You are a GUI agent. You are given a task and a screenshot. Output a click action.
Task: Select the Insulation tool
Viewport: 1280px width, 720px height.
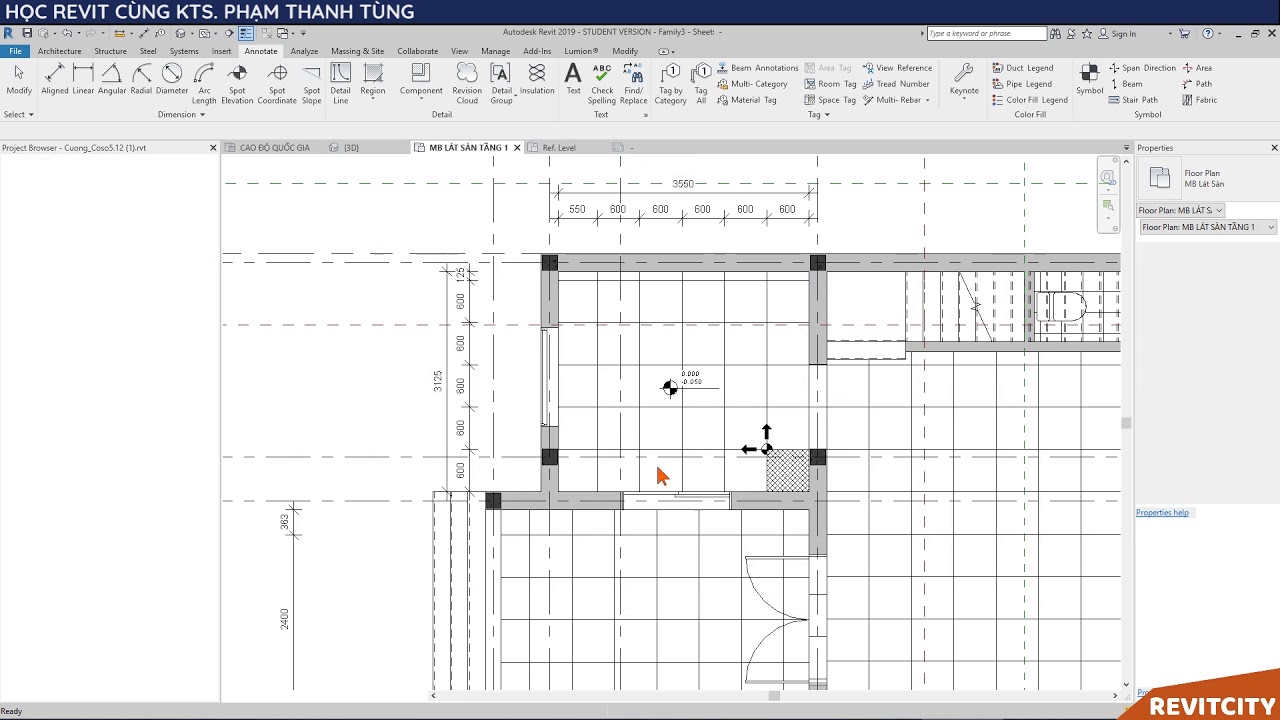click(537, 80)
